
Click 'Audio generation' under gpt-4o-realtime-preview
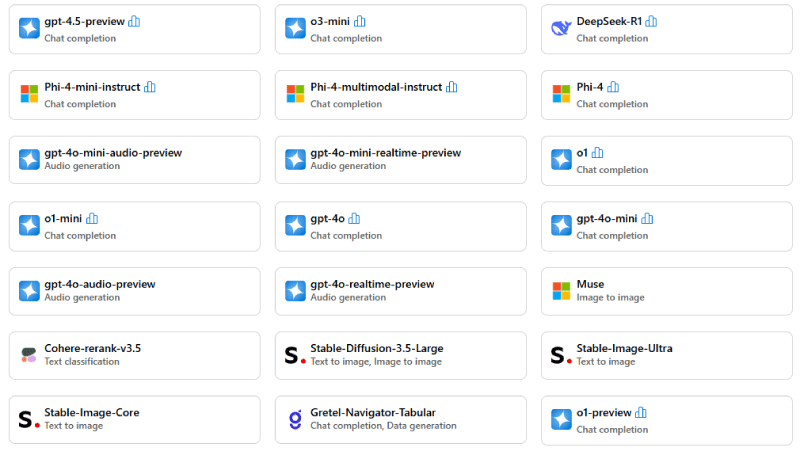(x=348, y=297)
